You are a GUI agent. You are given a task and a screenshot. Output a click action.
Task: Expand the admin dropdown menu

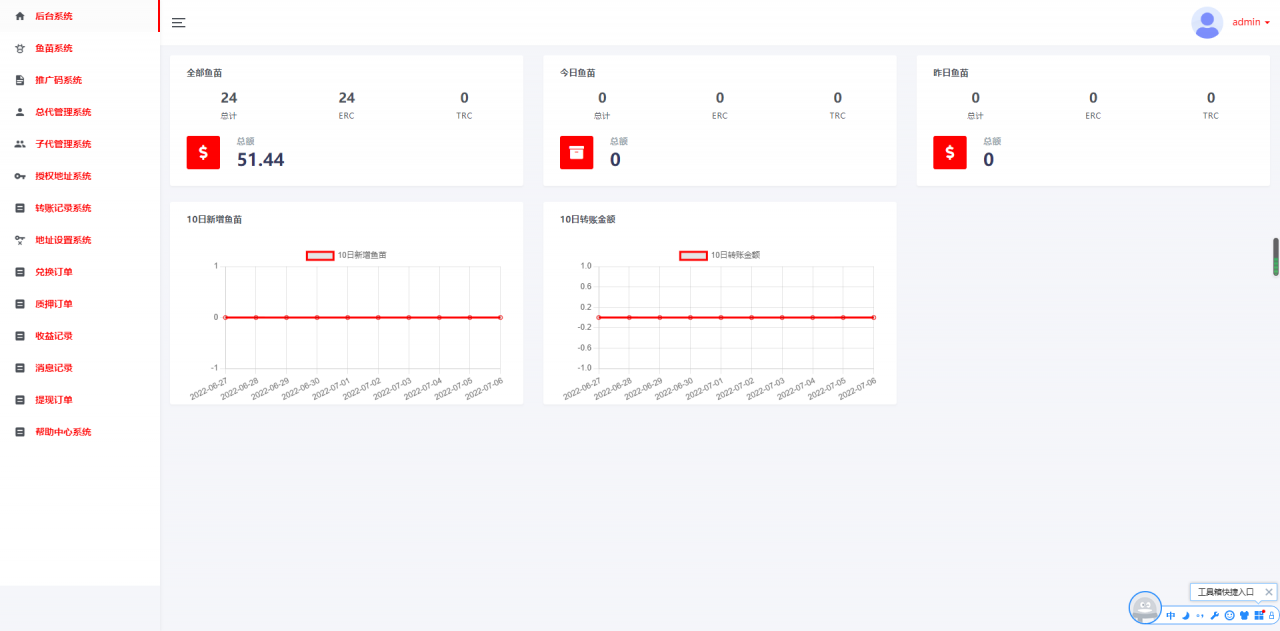point(1251,22)
